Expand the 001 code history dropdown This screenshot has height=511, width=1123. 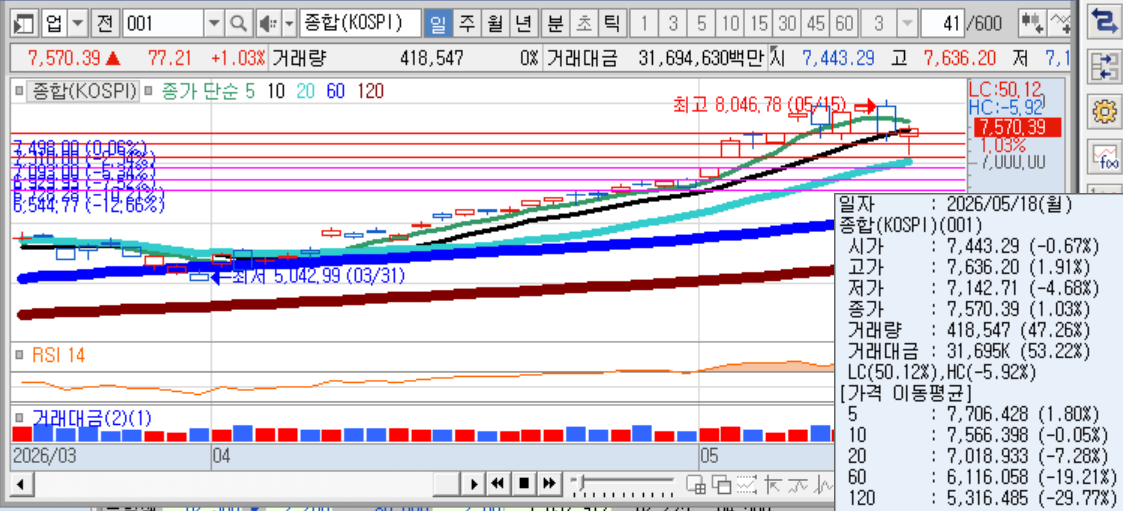tap(214, 24)
